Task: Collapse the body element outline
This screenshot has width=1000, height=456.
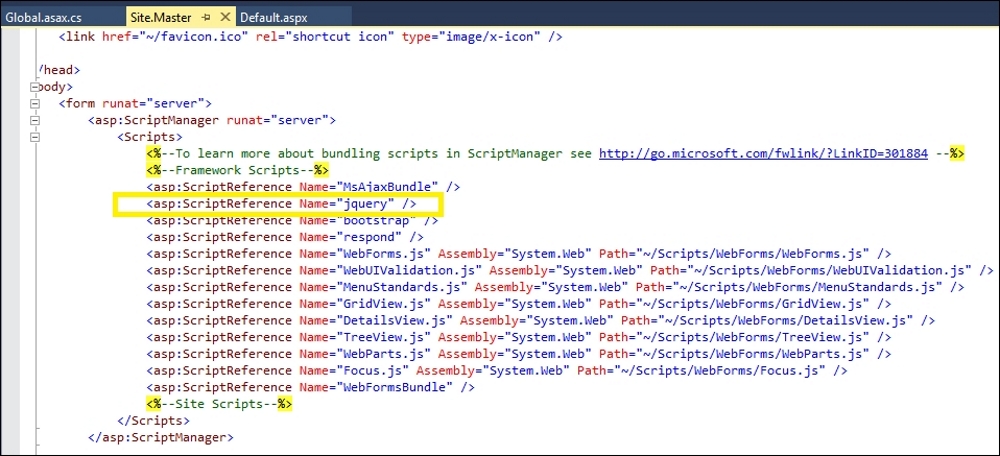Action: click(36, 86)
